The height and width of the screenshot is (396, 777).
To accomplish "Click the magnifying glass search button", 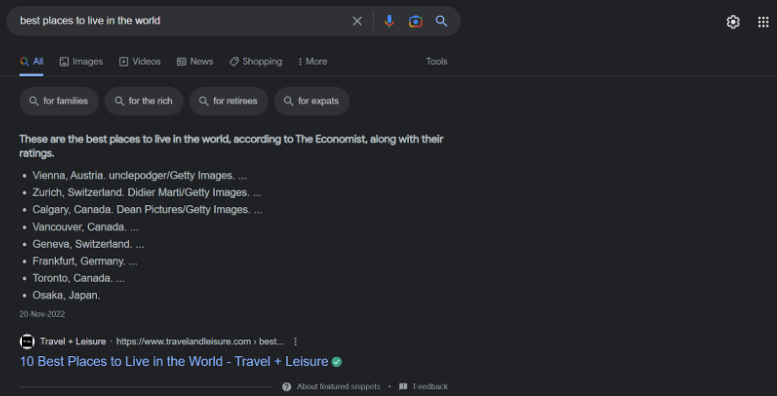I will point(441,21).
